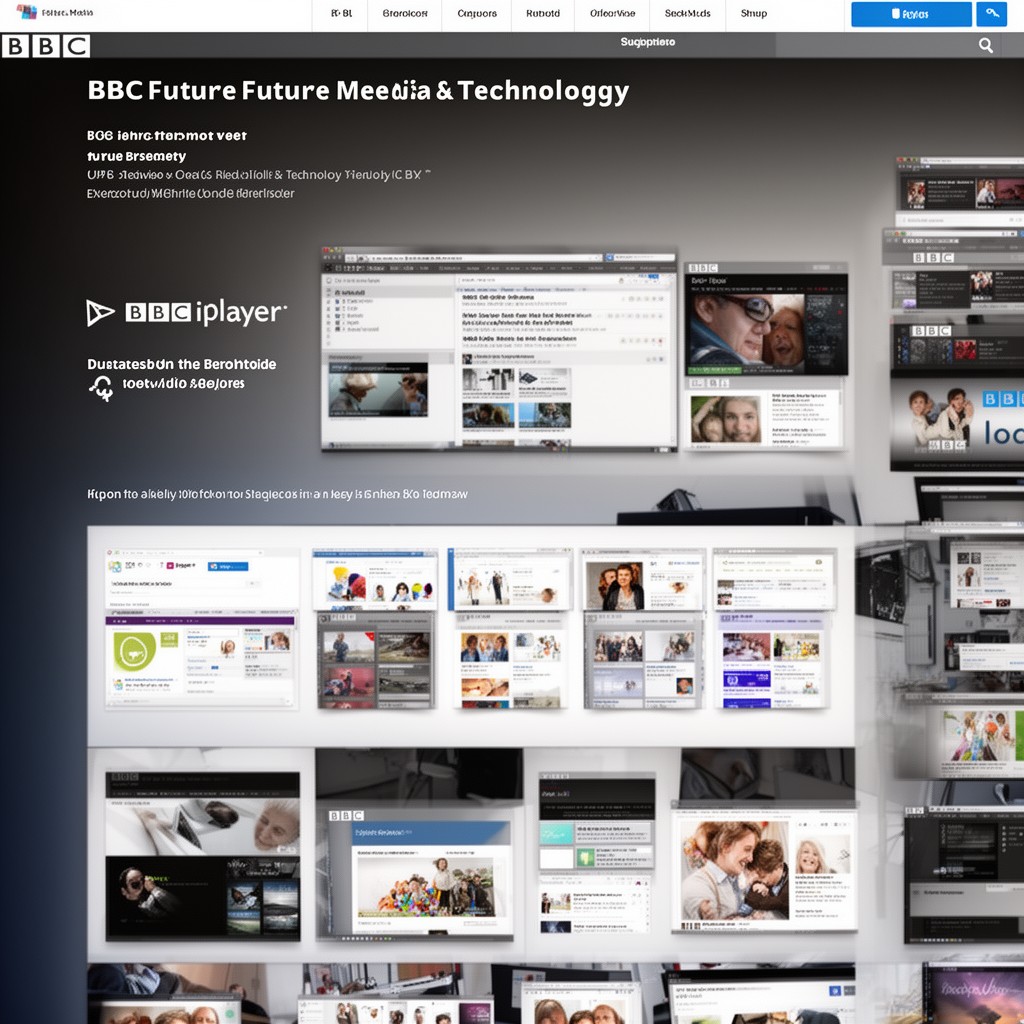This screenshot has width=1024, height=1024.
Task: Click the 'BBC Future Media & Technology' heading
Action: pos(358,91)
